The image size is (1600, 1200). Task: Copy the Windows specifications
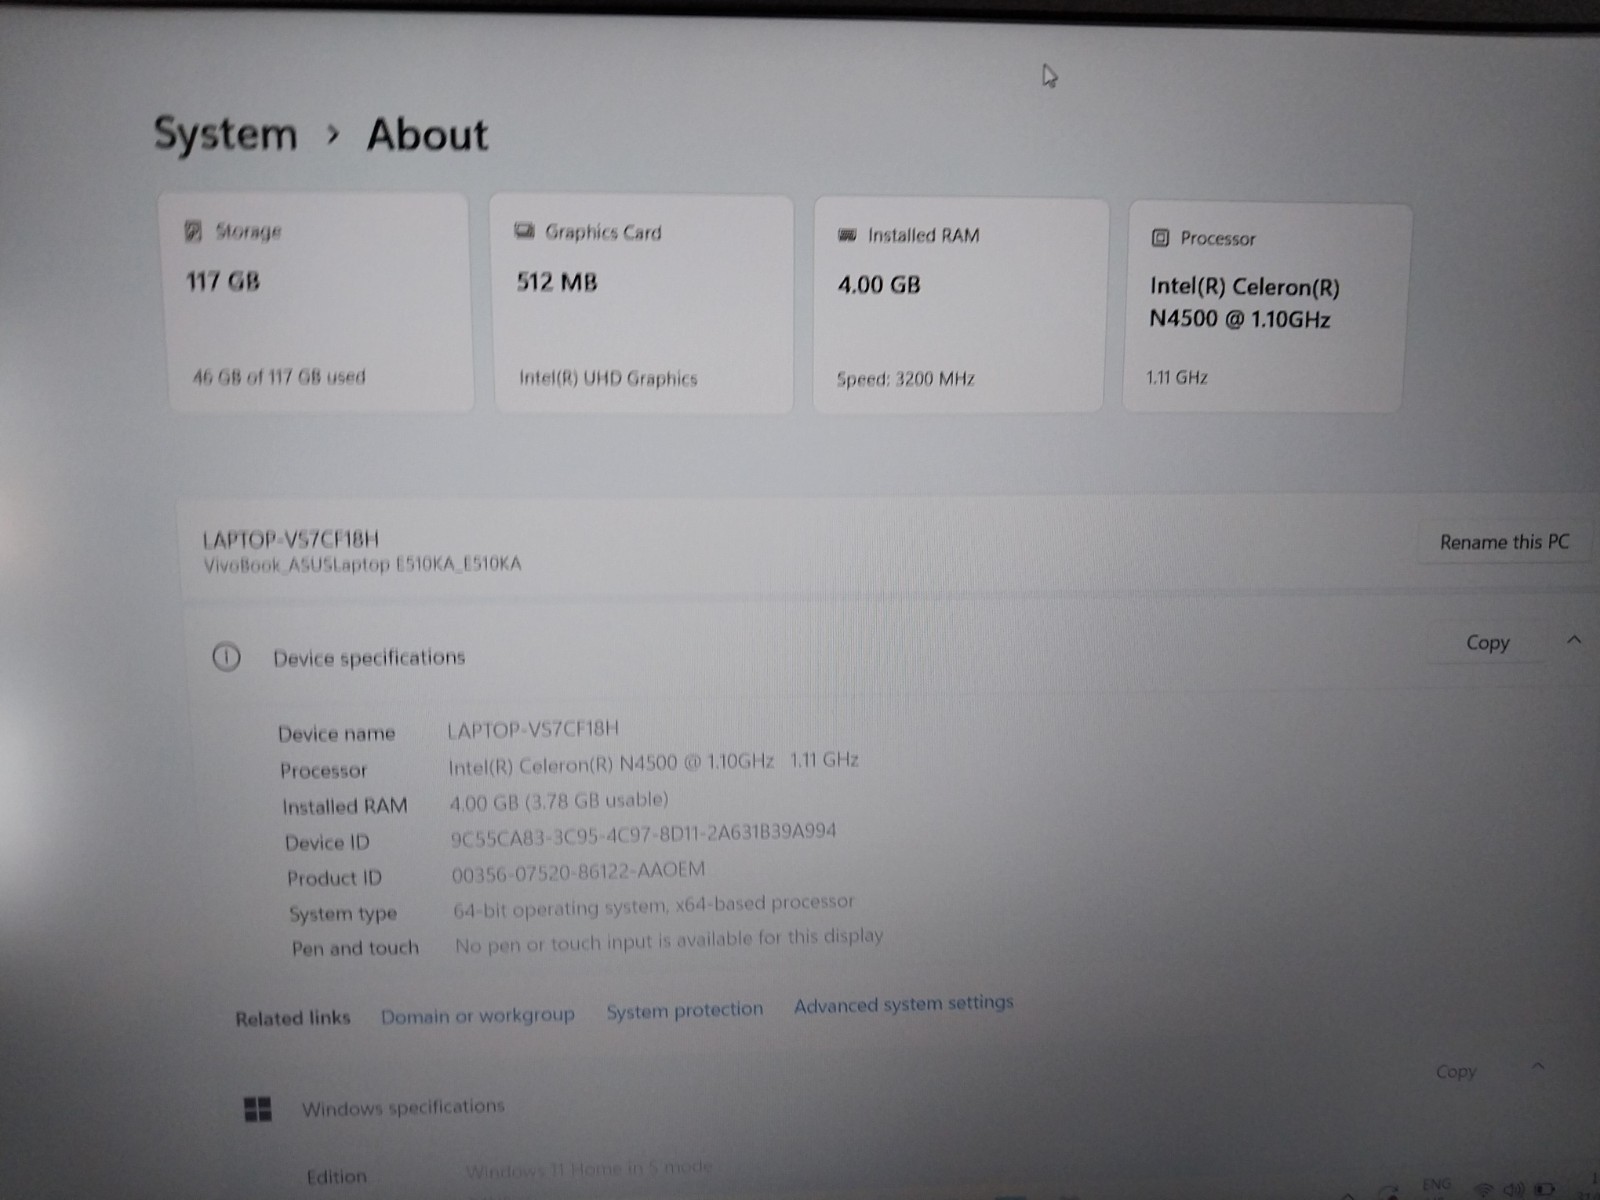pos(1456,1071)
